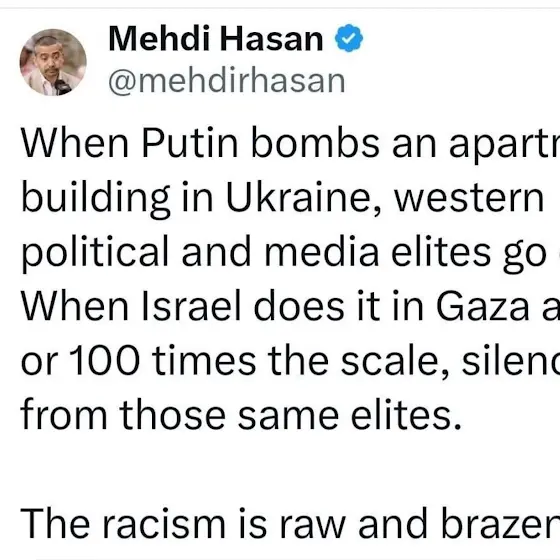Click the line "from those same elites."

(241, 415)
